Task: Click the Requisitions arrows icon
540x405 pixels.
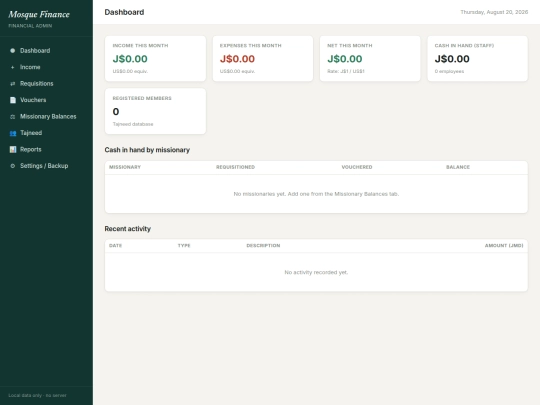Action: (13, 84)
